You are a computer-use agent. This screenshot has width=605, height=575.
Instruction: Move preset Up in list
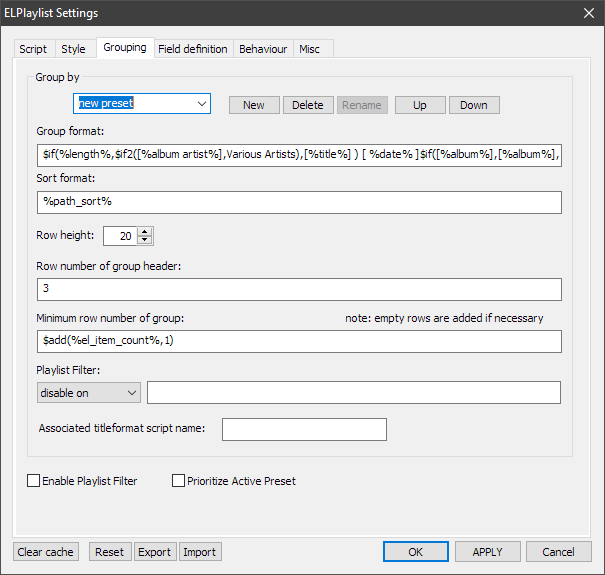coord(419,105)
